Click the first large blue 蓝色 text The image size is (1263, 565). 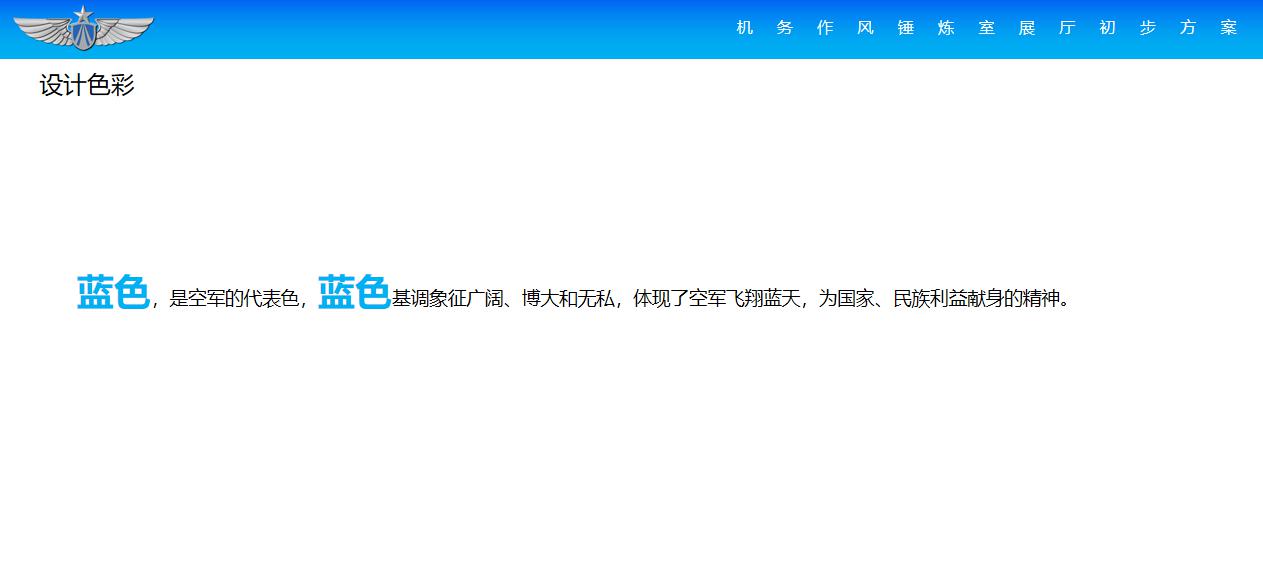pos(113,293)
